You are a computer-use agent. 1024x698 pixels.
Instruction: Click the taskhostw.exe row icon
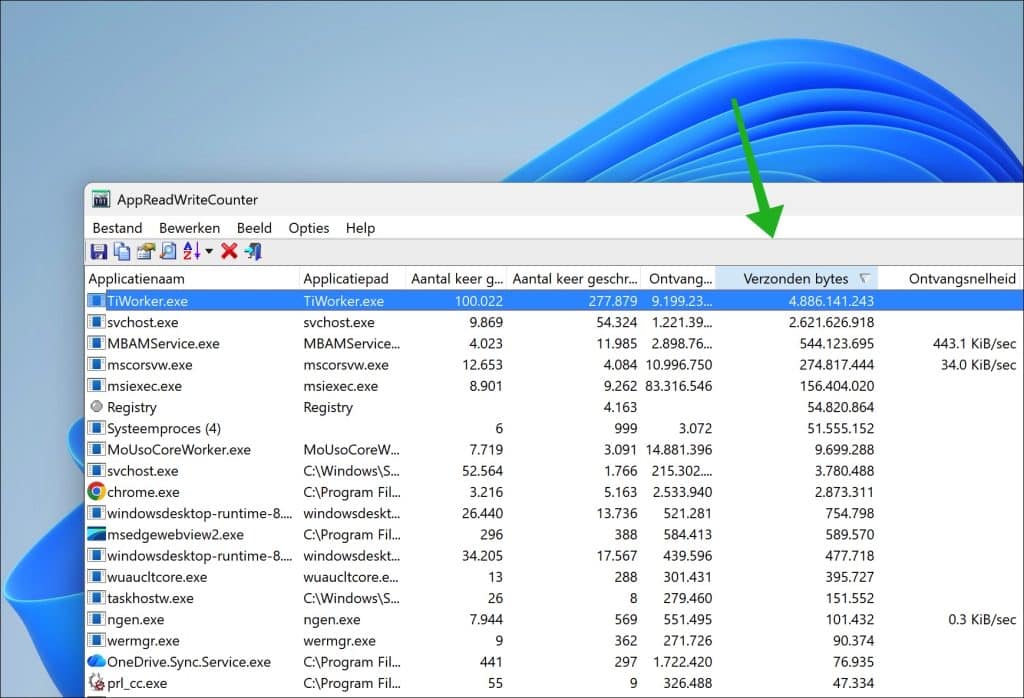(x=96, y=597)
